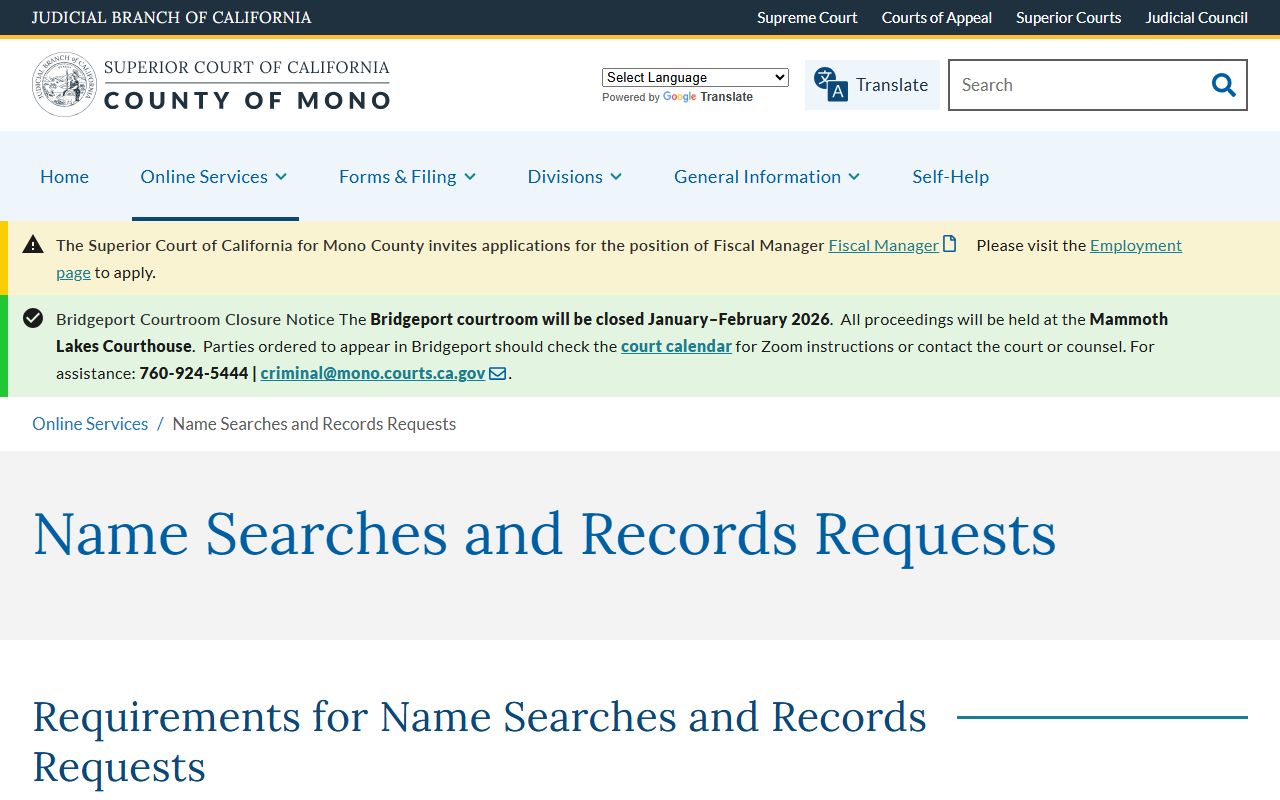The height and width of the screenshot is (800, 1280).
Task: Click the Mono County court seal logo
Action: tap(64, 85)
